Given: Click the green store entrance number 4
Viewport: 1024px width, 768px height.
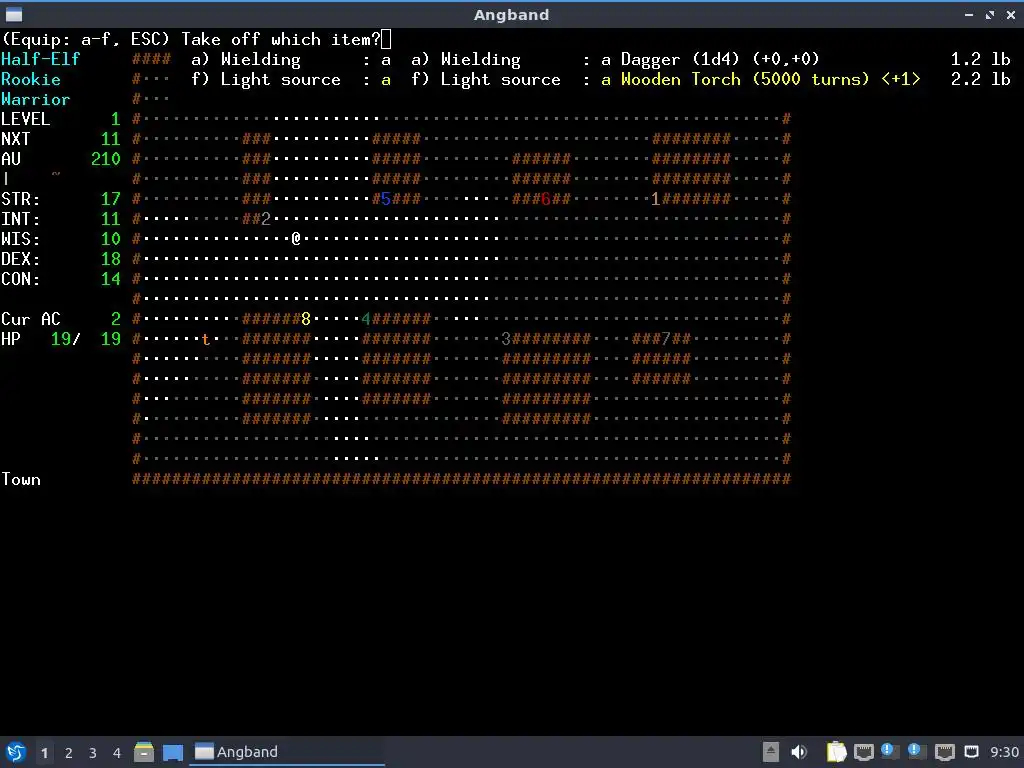Looking at the screenshot, I should (x=366, y=319).
